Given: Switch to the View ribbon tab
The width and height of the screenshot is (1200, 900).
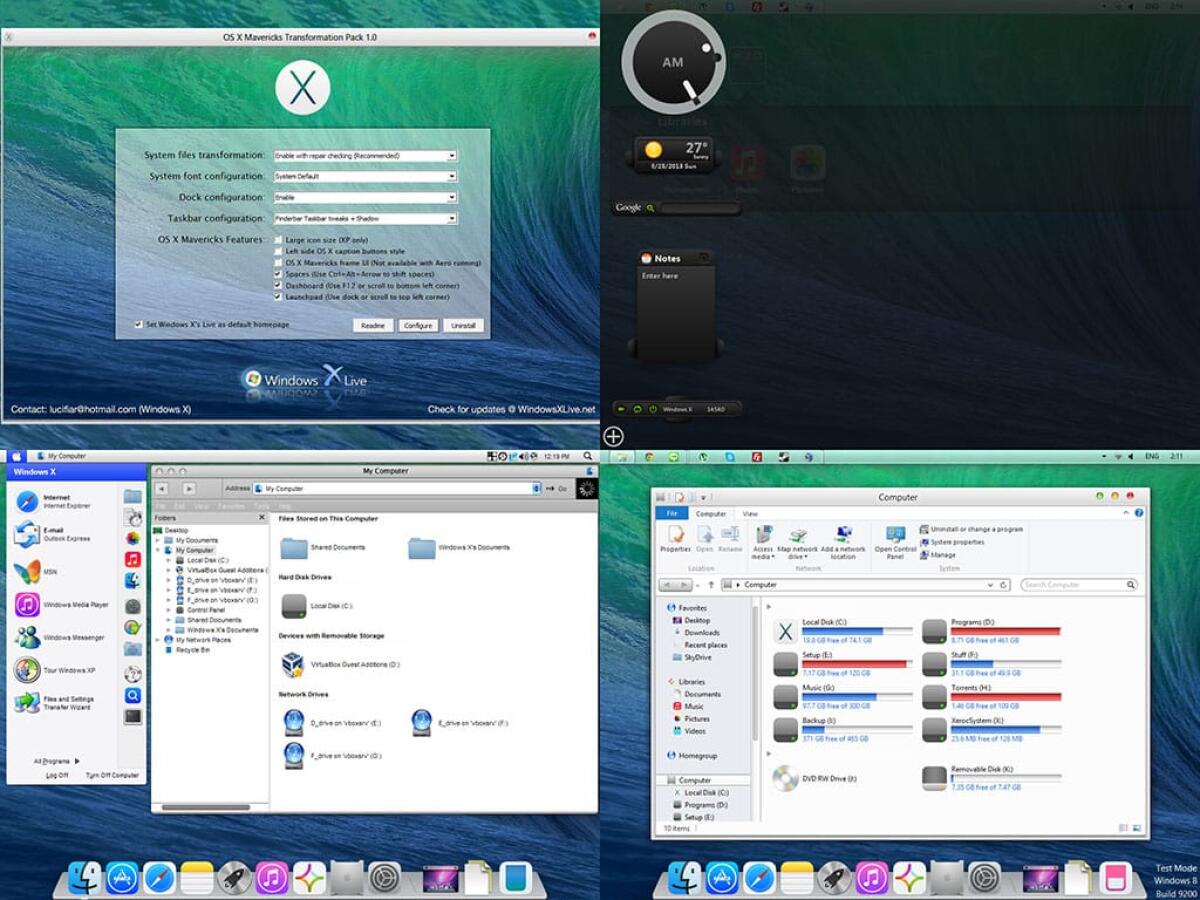Looking at the screenshot, I should (x=748, y=513).
